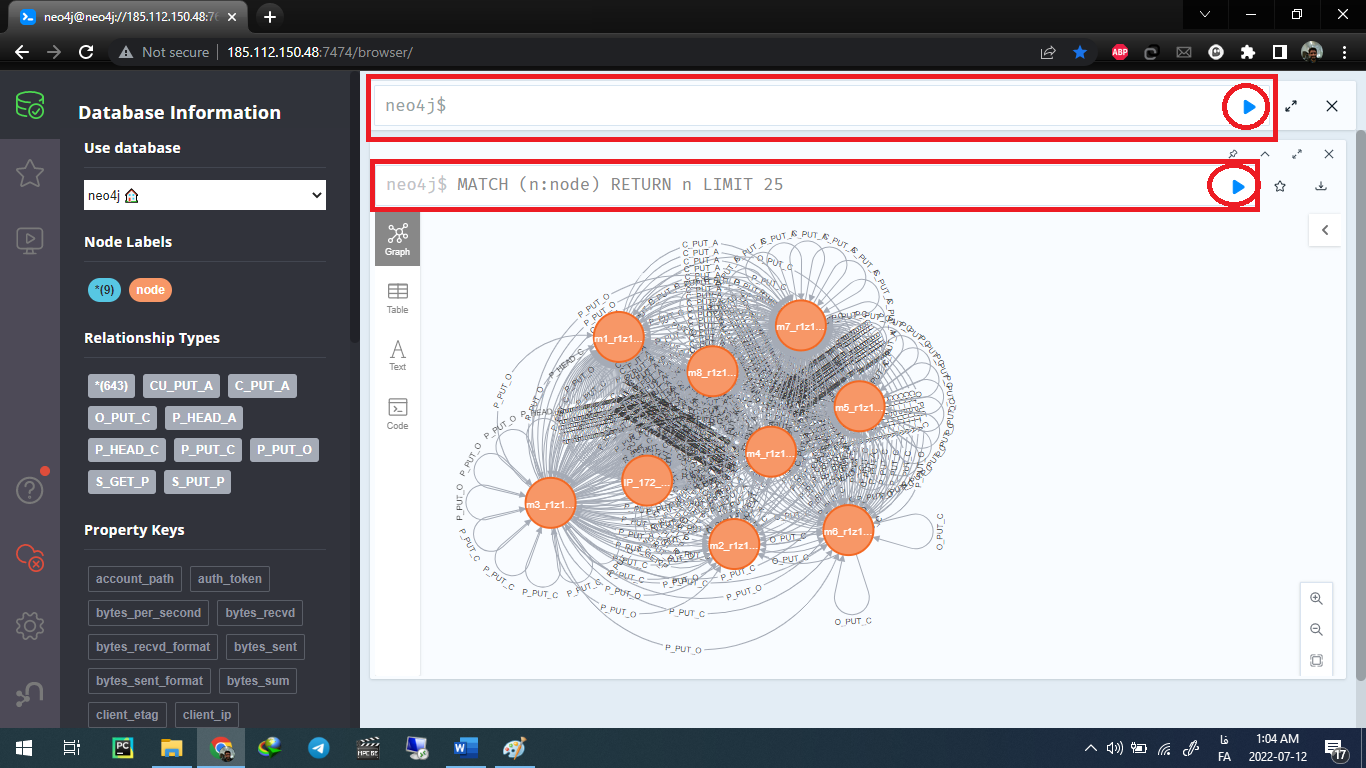Click the top neo4j$ query input

point(795,105)
